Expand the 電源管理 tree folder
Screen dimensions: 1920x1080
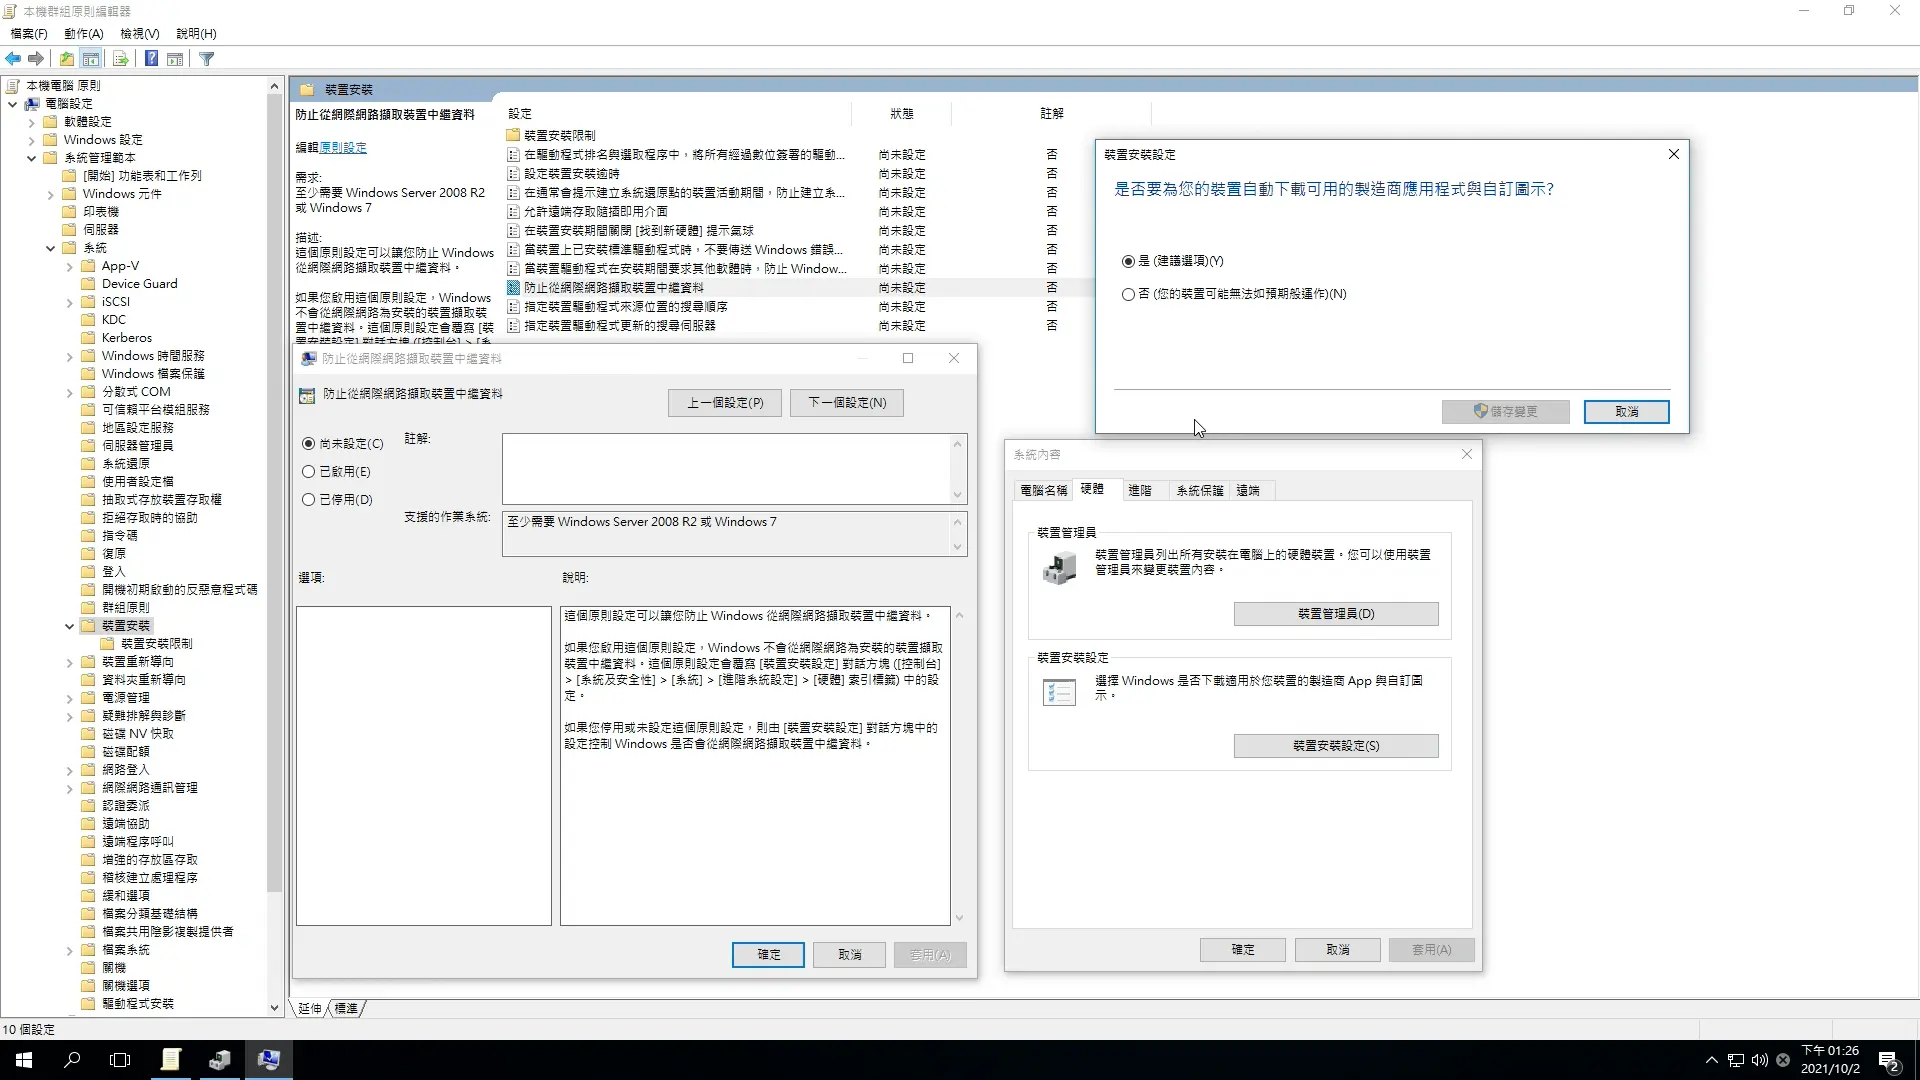tap(69, 699)
